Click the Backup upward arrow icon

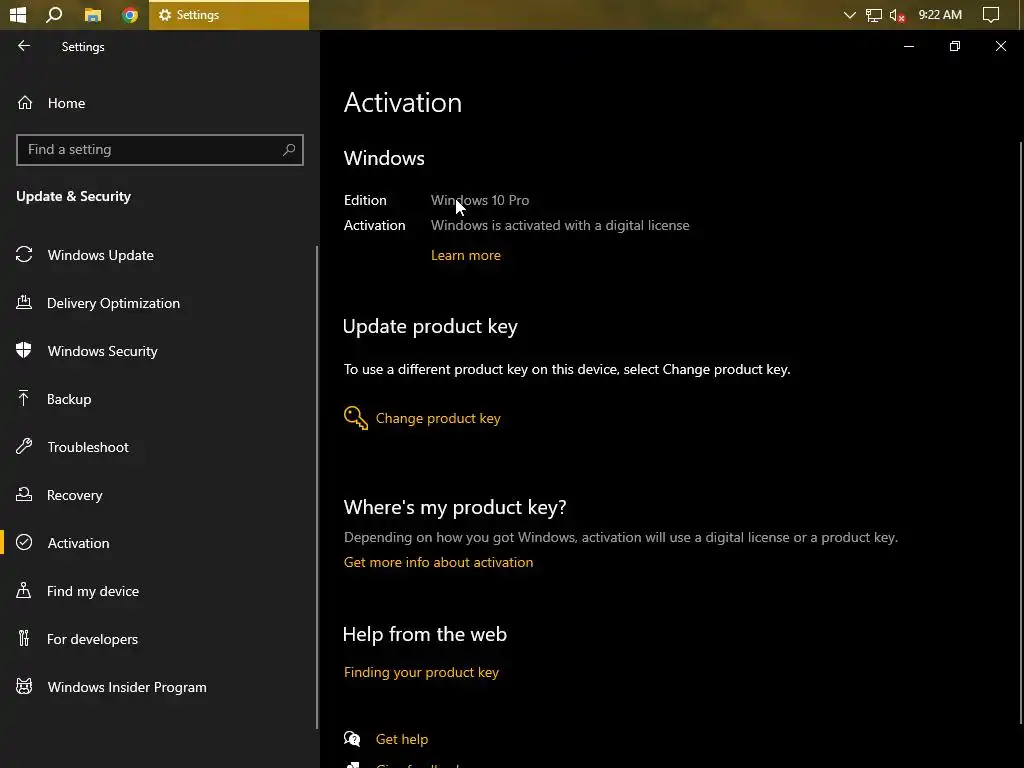[24, 398]
